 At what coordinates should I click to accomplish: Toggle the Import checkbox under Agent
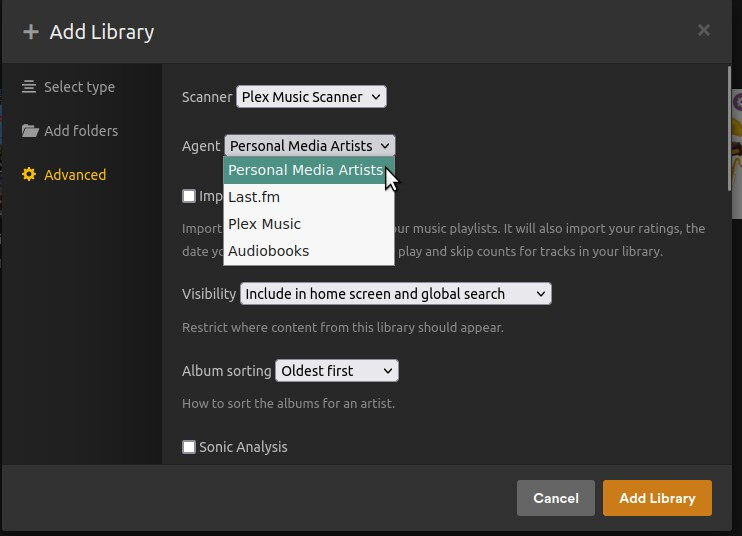pyautogui.click(x=189, y=196)
